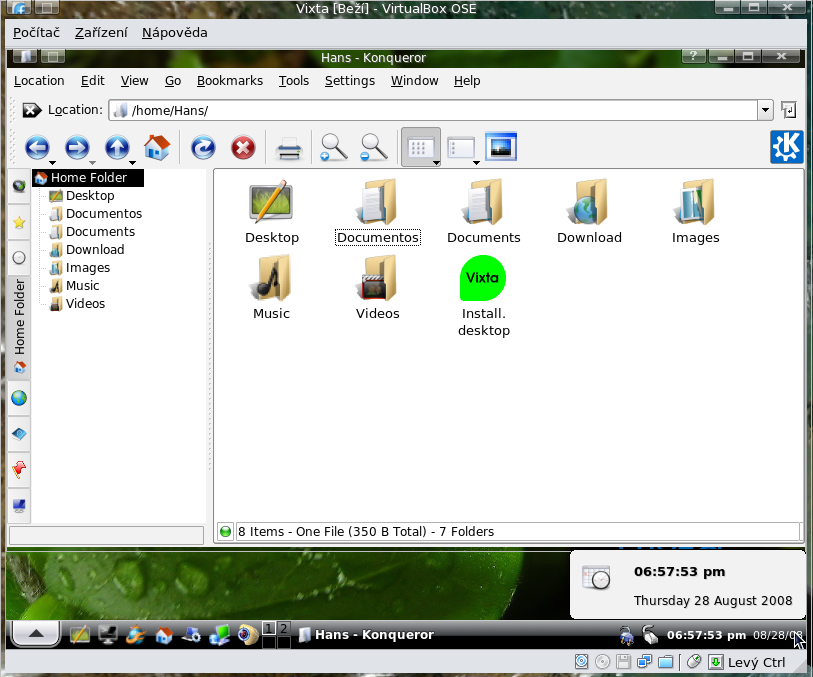
Task: Open the History clock sidebar tab
Action: (19, 258)
